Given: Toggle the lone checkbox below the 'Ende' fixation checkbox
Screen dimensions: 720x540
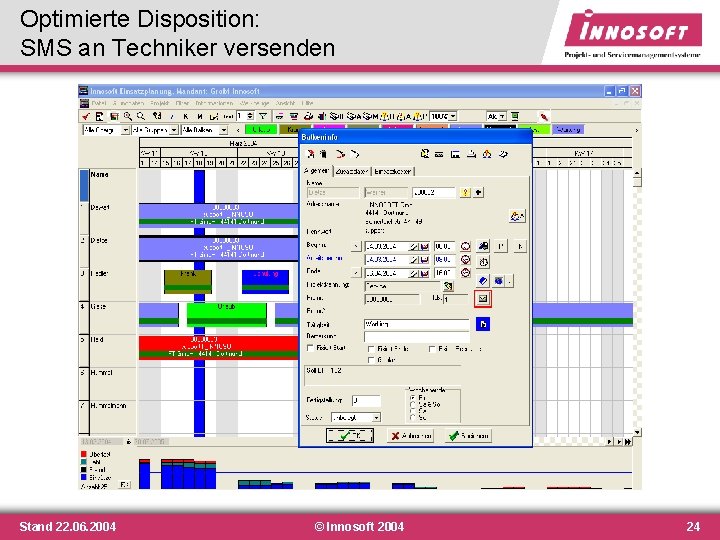Looking at the screenshot, I should pos(371,360).
